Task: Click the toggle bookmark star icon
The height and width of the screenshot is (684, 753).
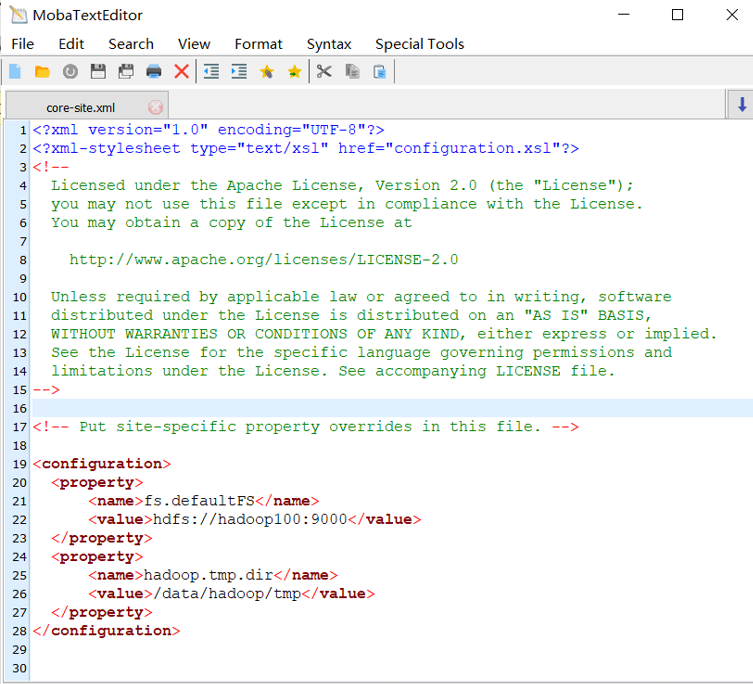Action: [x=267, y=72]
